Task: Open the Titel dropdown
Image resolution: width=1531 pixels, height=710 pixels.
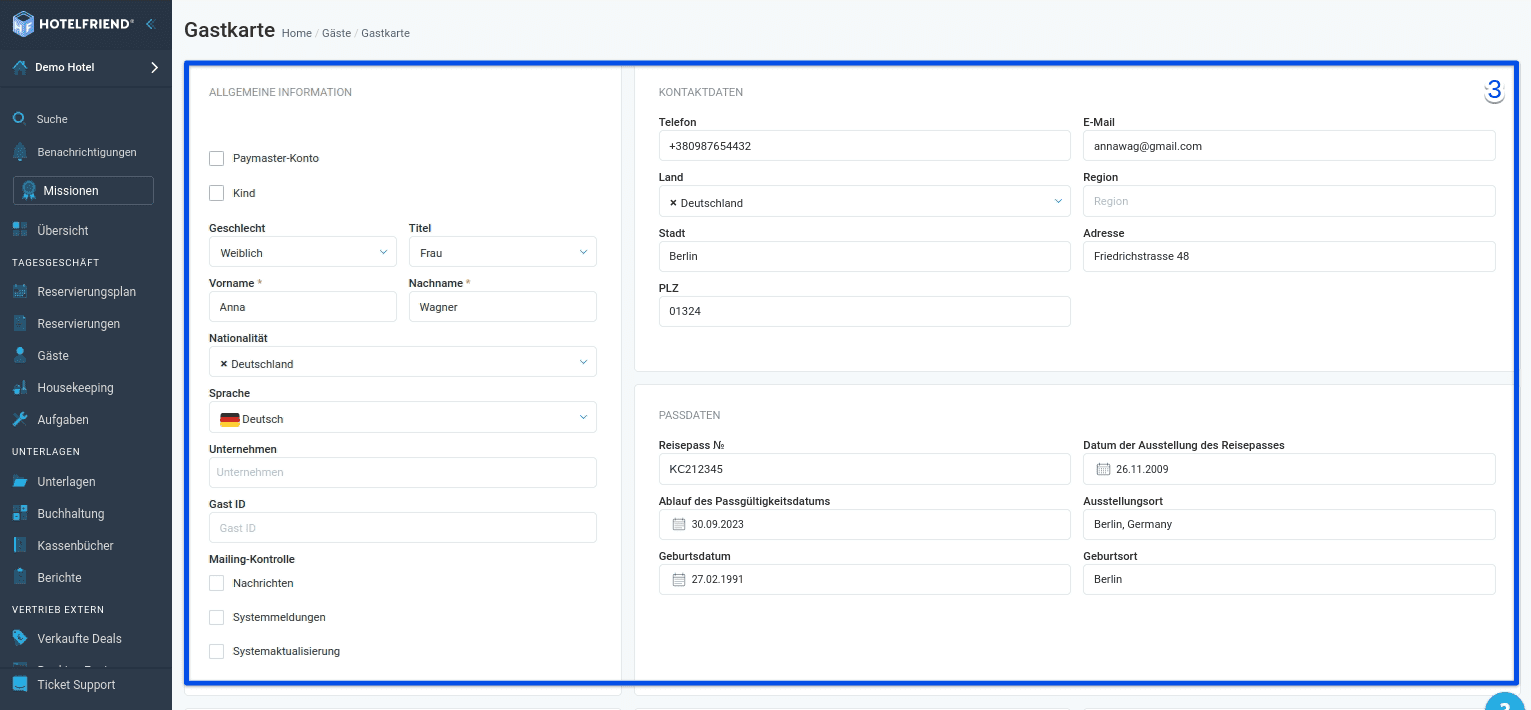Action: (503, 252)
